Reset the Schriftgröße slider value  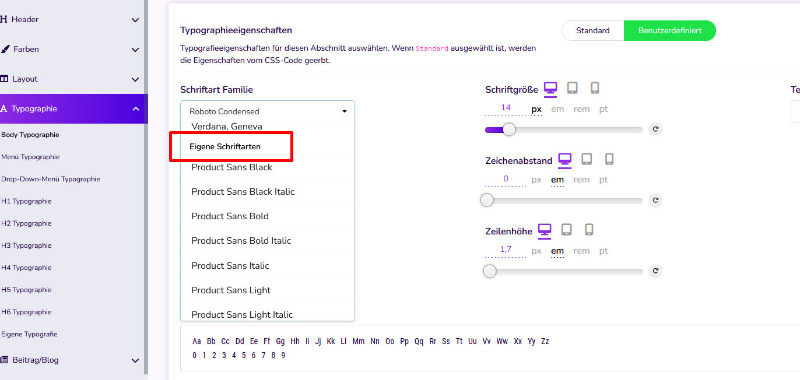(655, 130)
